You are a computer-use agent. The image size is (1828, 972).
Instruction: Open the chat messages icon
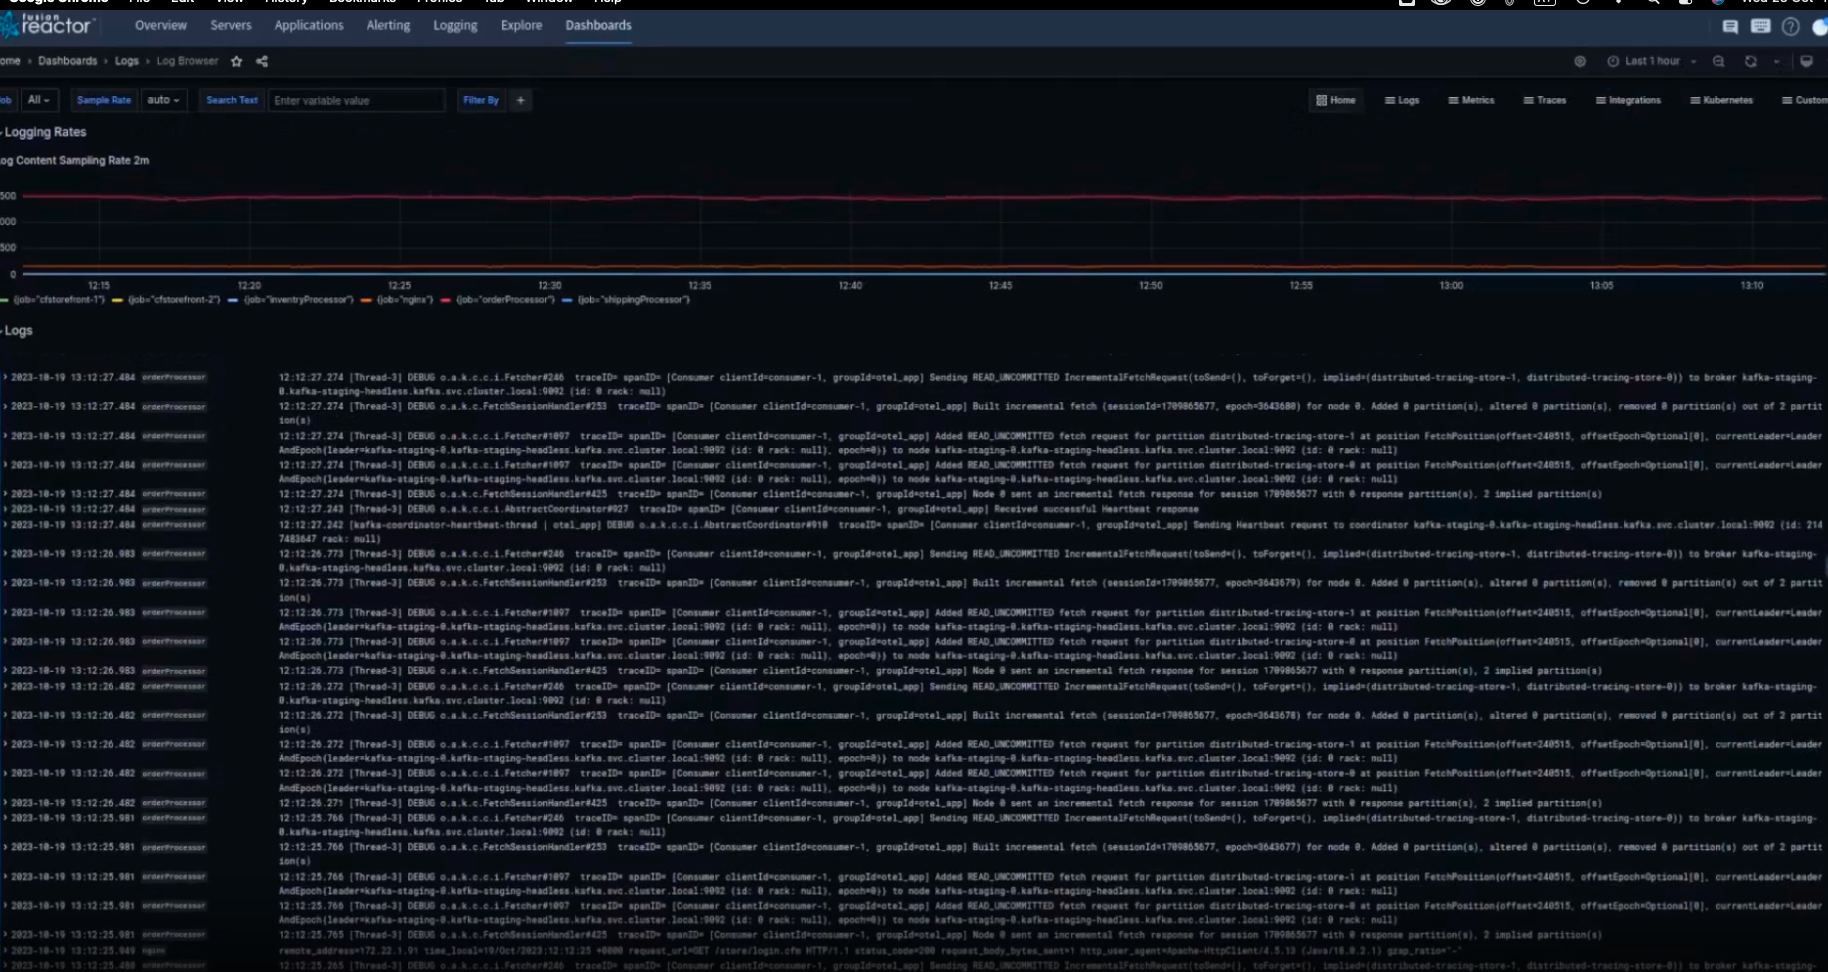(x=1730, y=27)
